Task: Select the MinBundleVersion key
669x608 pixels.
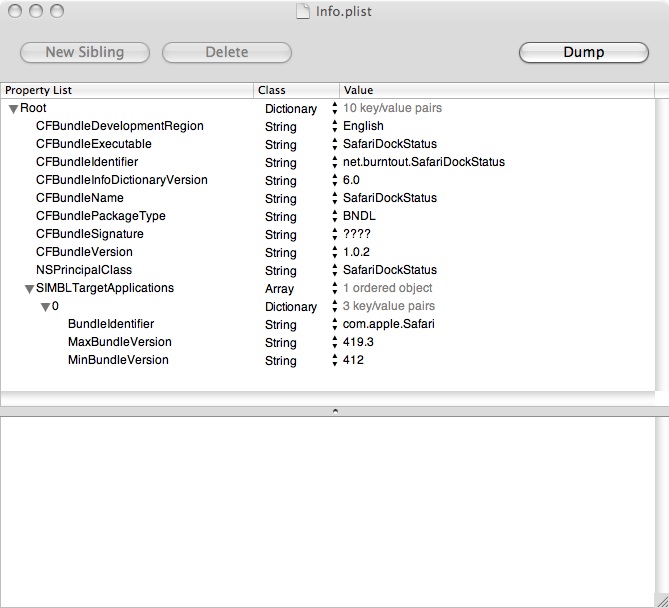Action: pos(118,360)
